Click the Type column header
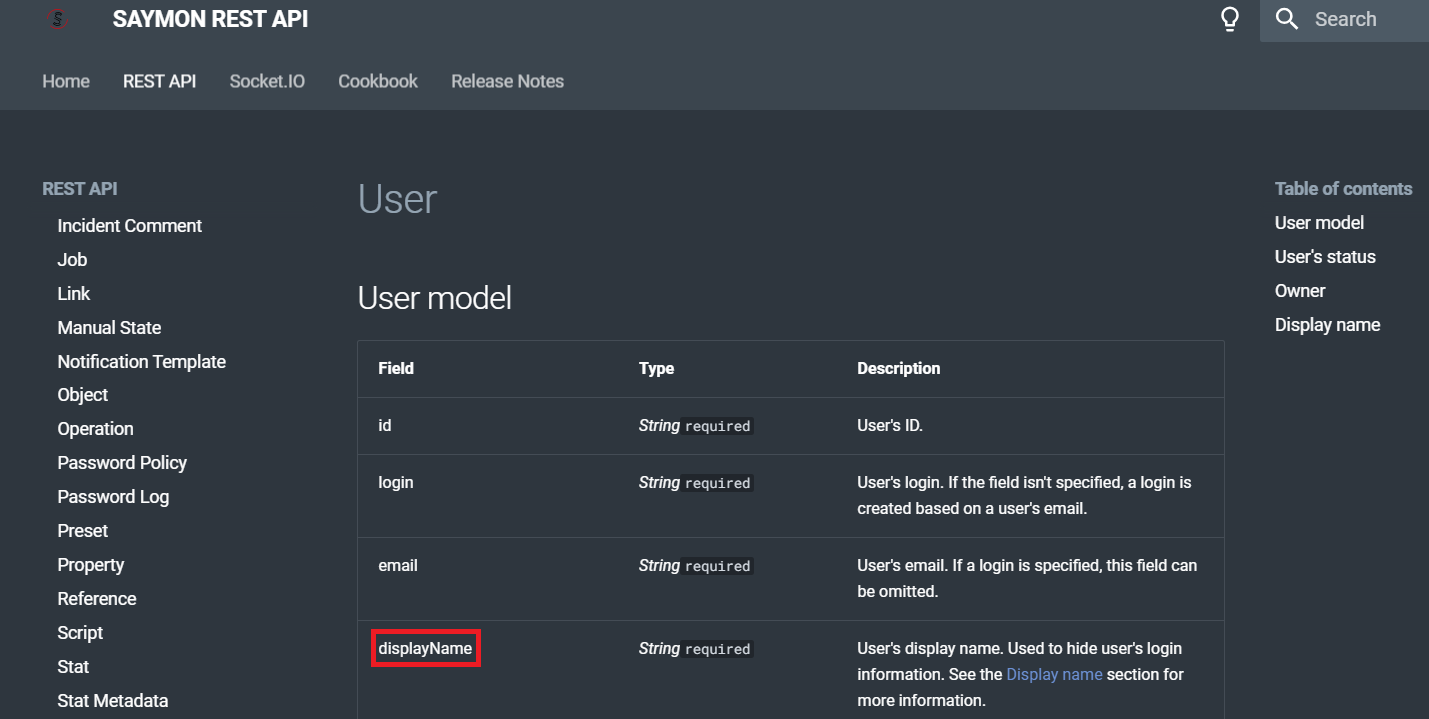The height and width of the screenshot is (719, 1429). (x=656, y=369)
